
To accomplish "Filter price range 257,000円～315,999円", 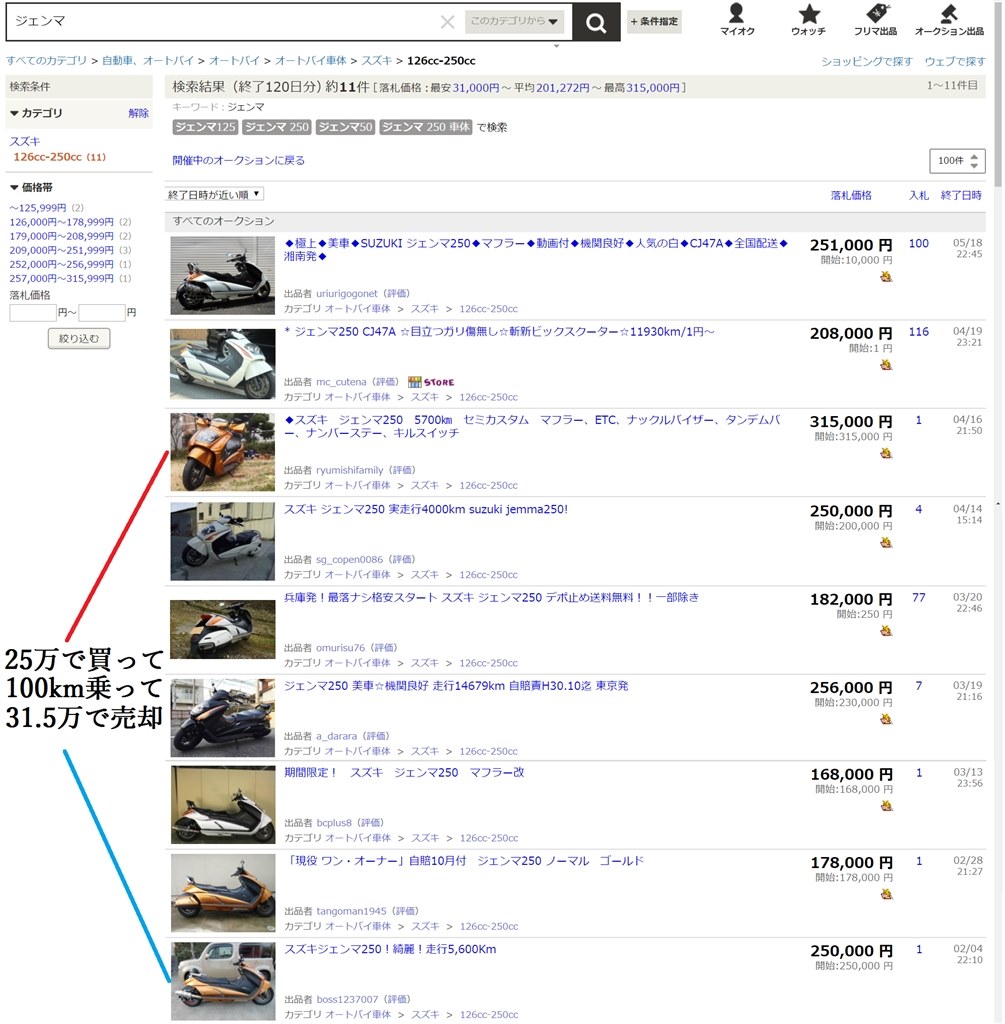I will point(61,278).
